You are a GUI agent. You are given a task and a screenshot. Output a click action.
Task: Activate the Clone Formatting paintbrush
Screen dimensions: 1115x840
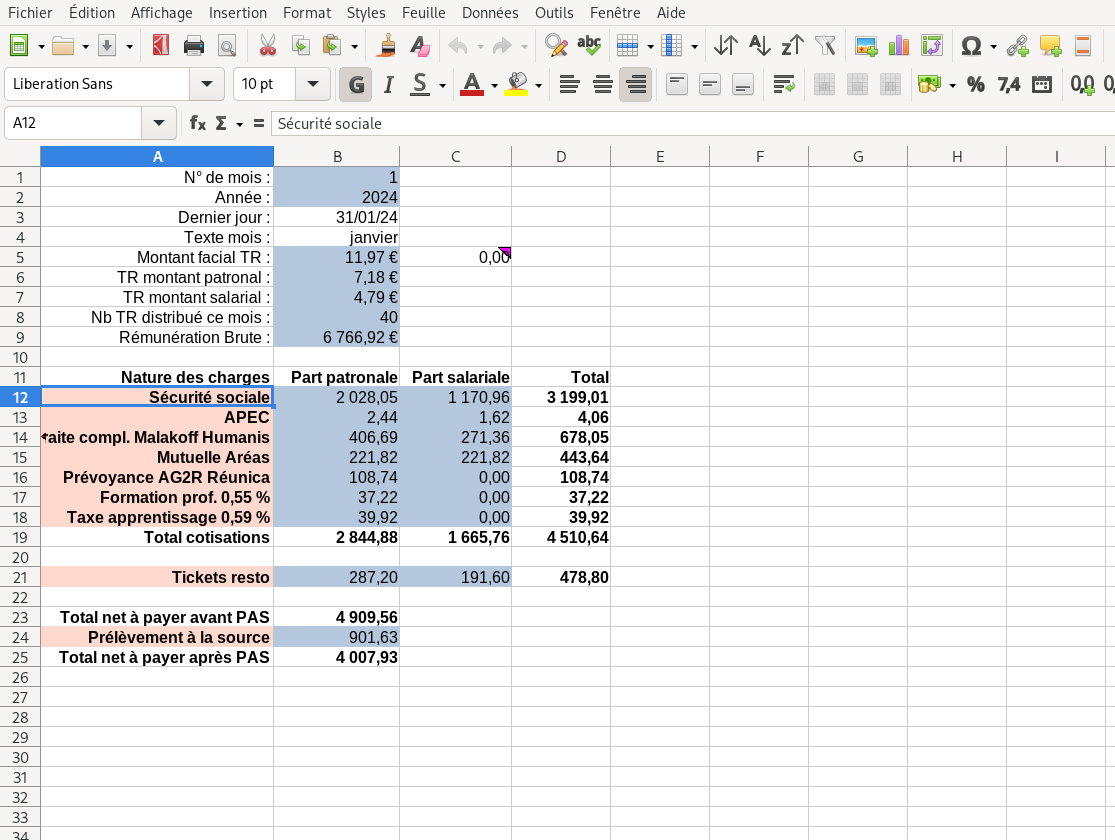[x=388, y=46]
